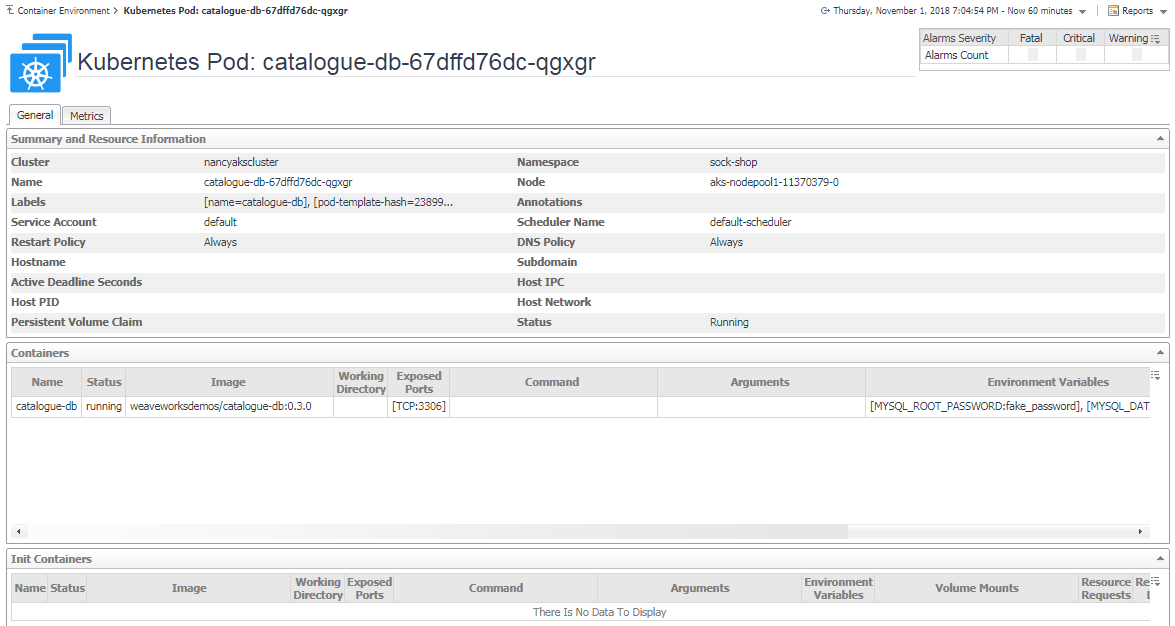Click the [TCP:3306] exposed ports cell
Image resolution: width=1175 pixels, height=626 pixels.
pos(419,406)
